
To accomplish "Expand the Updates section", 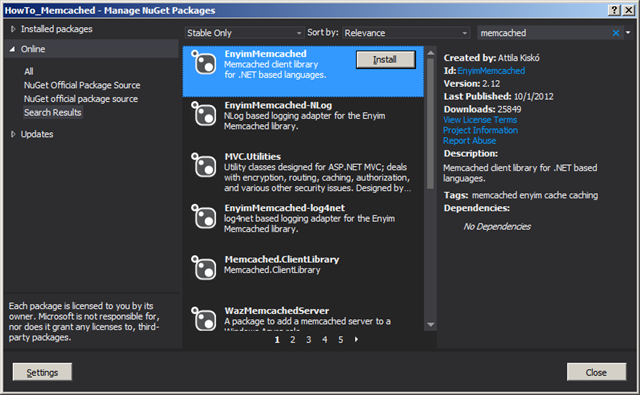I will [13, 134].
